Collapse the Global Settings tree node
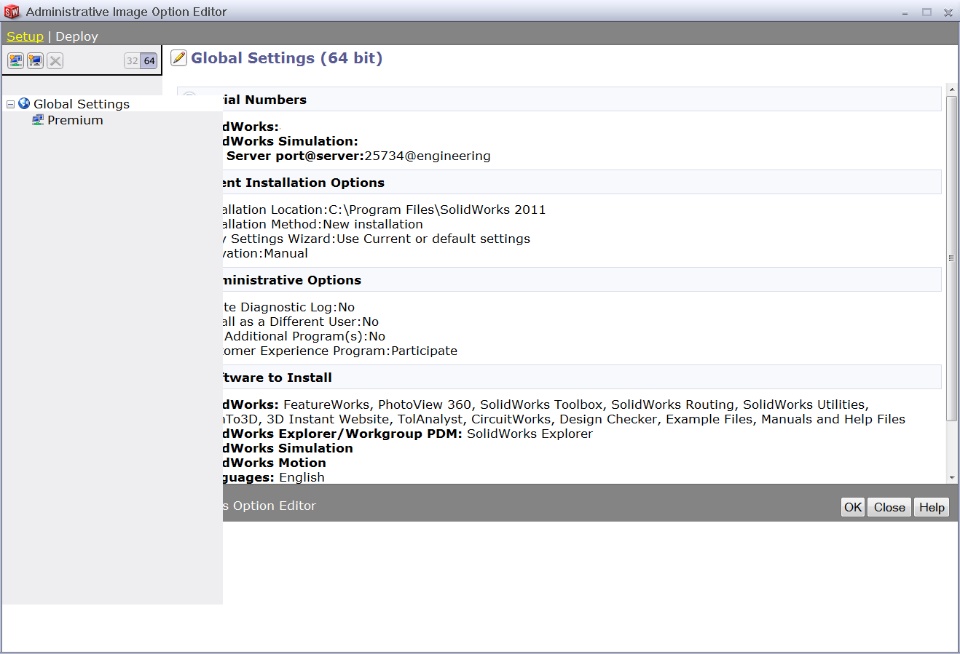 (x=10, y=104)
